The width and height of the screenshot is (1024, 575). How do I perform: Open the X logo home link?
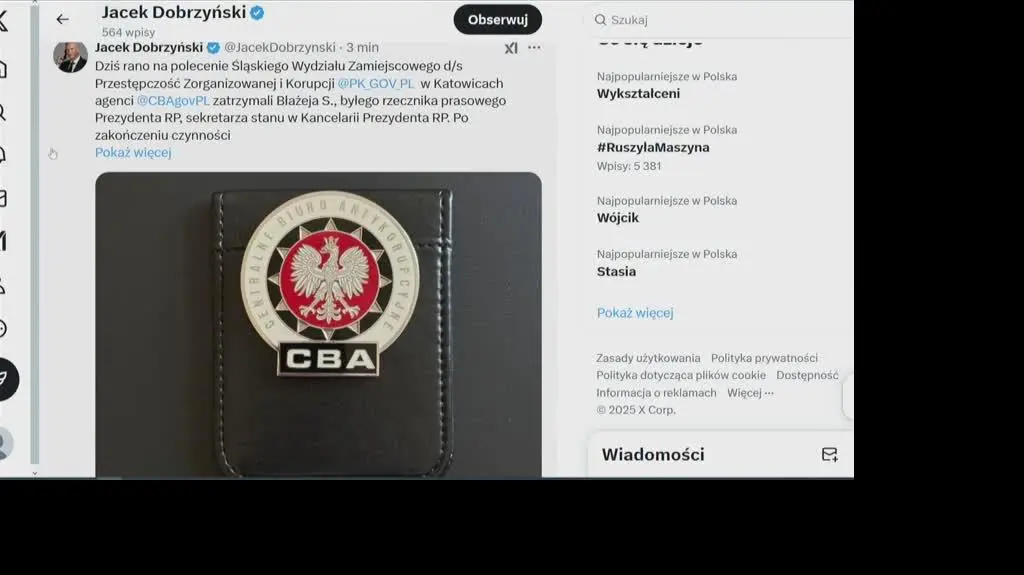(x=3, y=21)
